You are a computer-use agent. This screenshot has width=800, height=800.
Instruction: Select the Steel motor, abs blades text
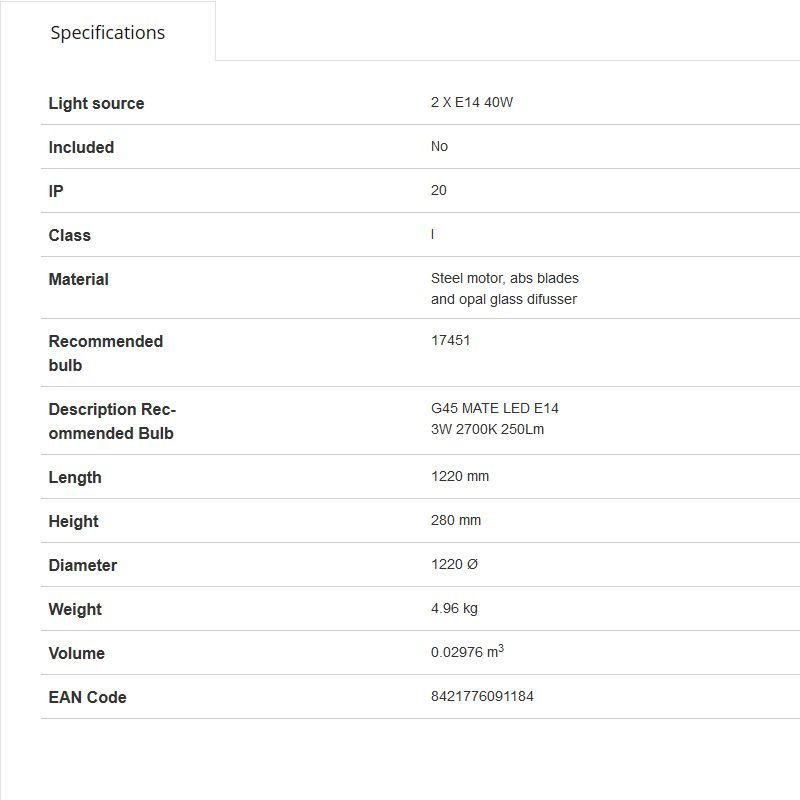click(x=505, y=278)
